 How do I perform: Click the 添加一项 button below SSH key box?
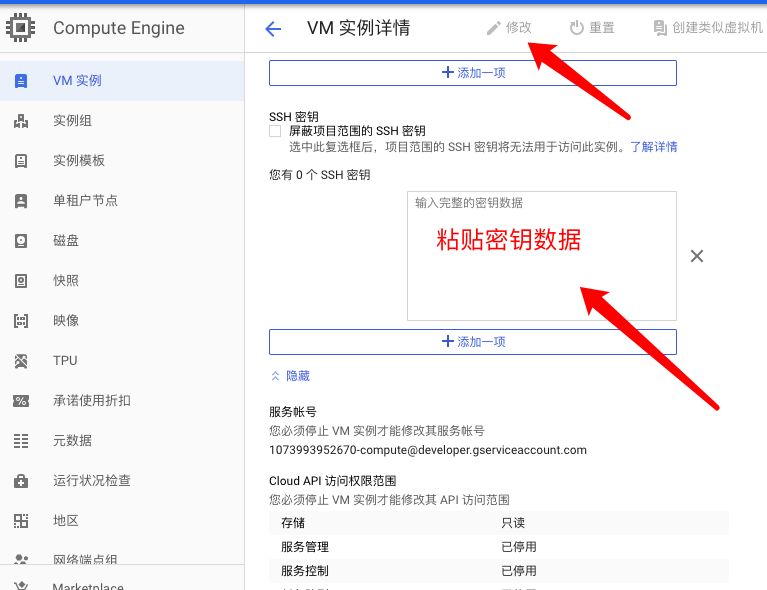coord(473,342)
